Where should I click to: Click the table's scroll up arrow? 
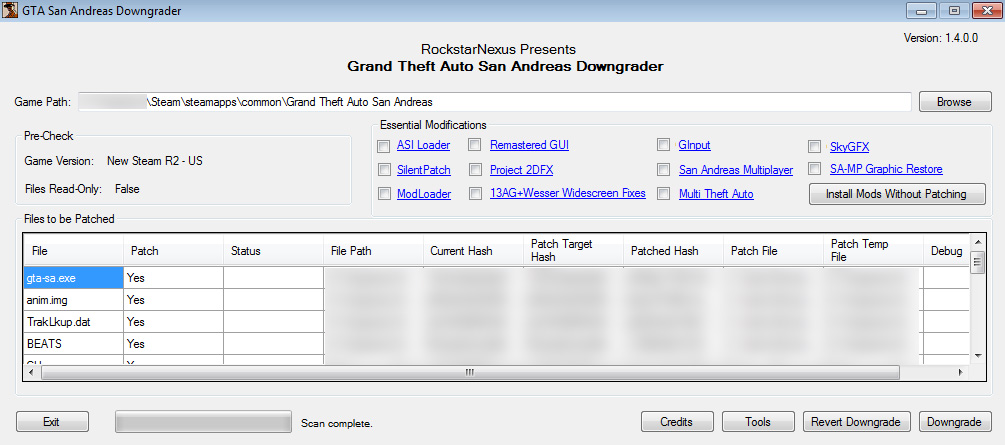(x=977, y=242)
